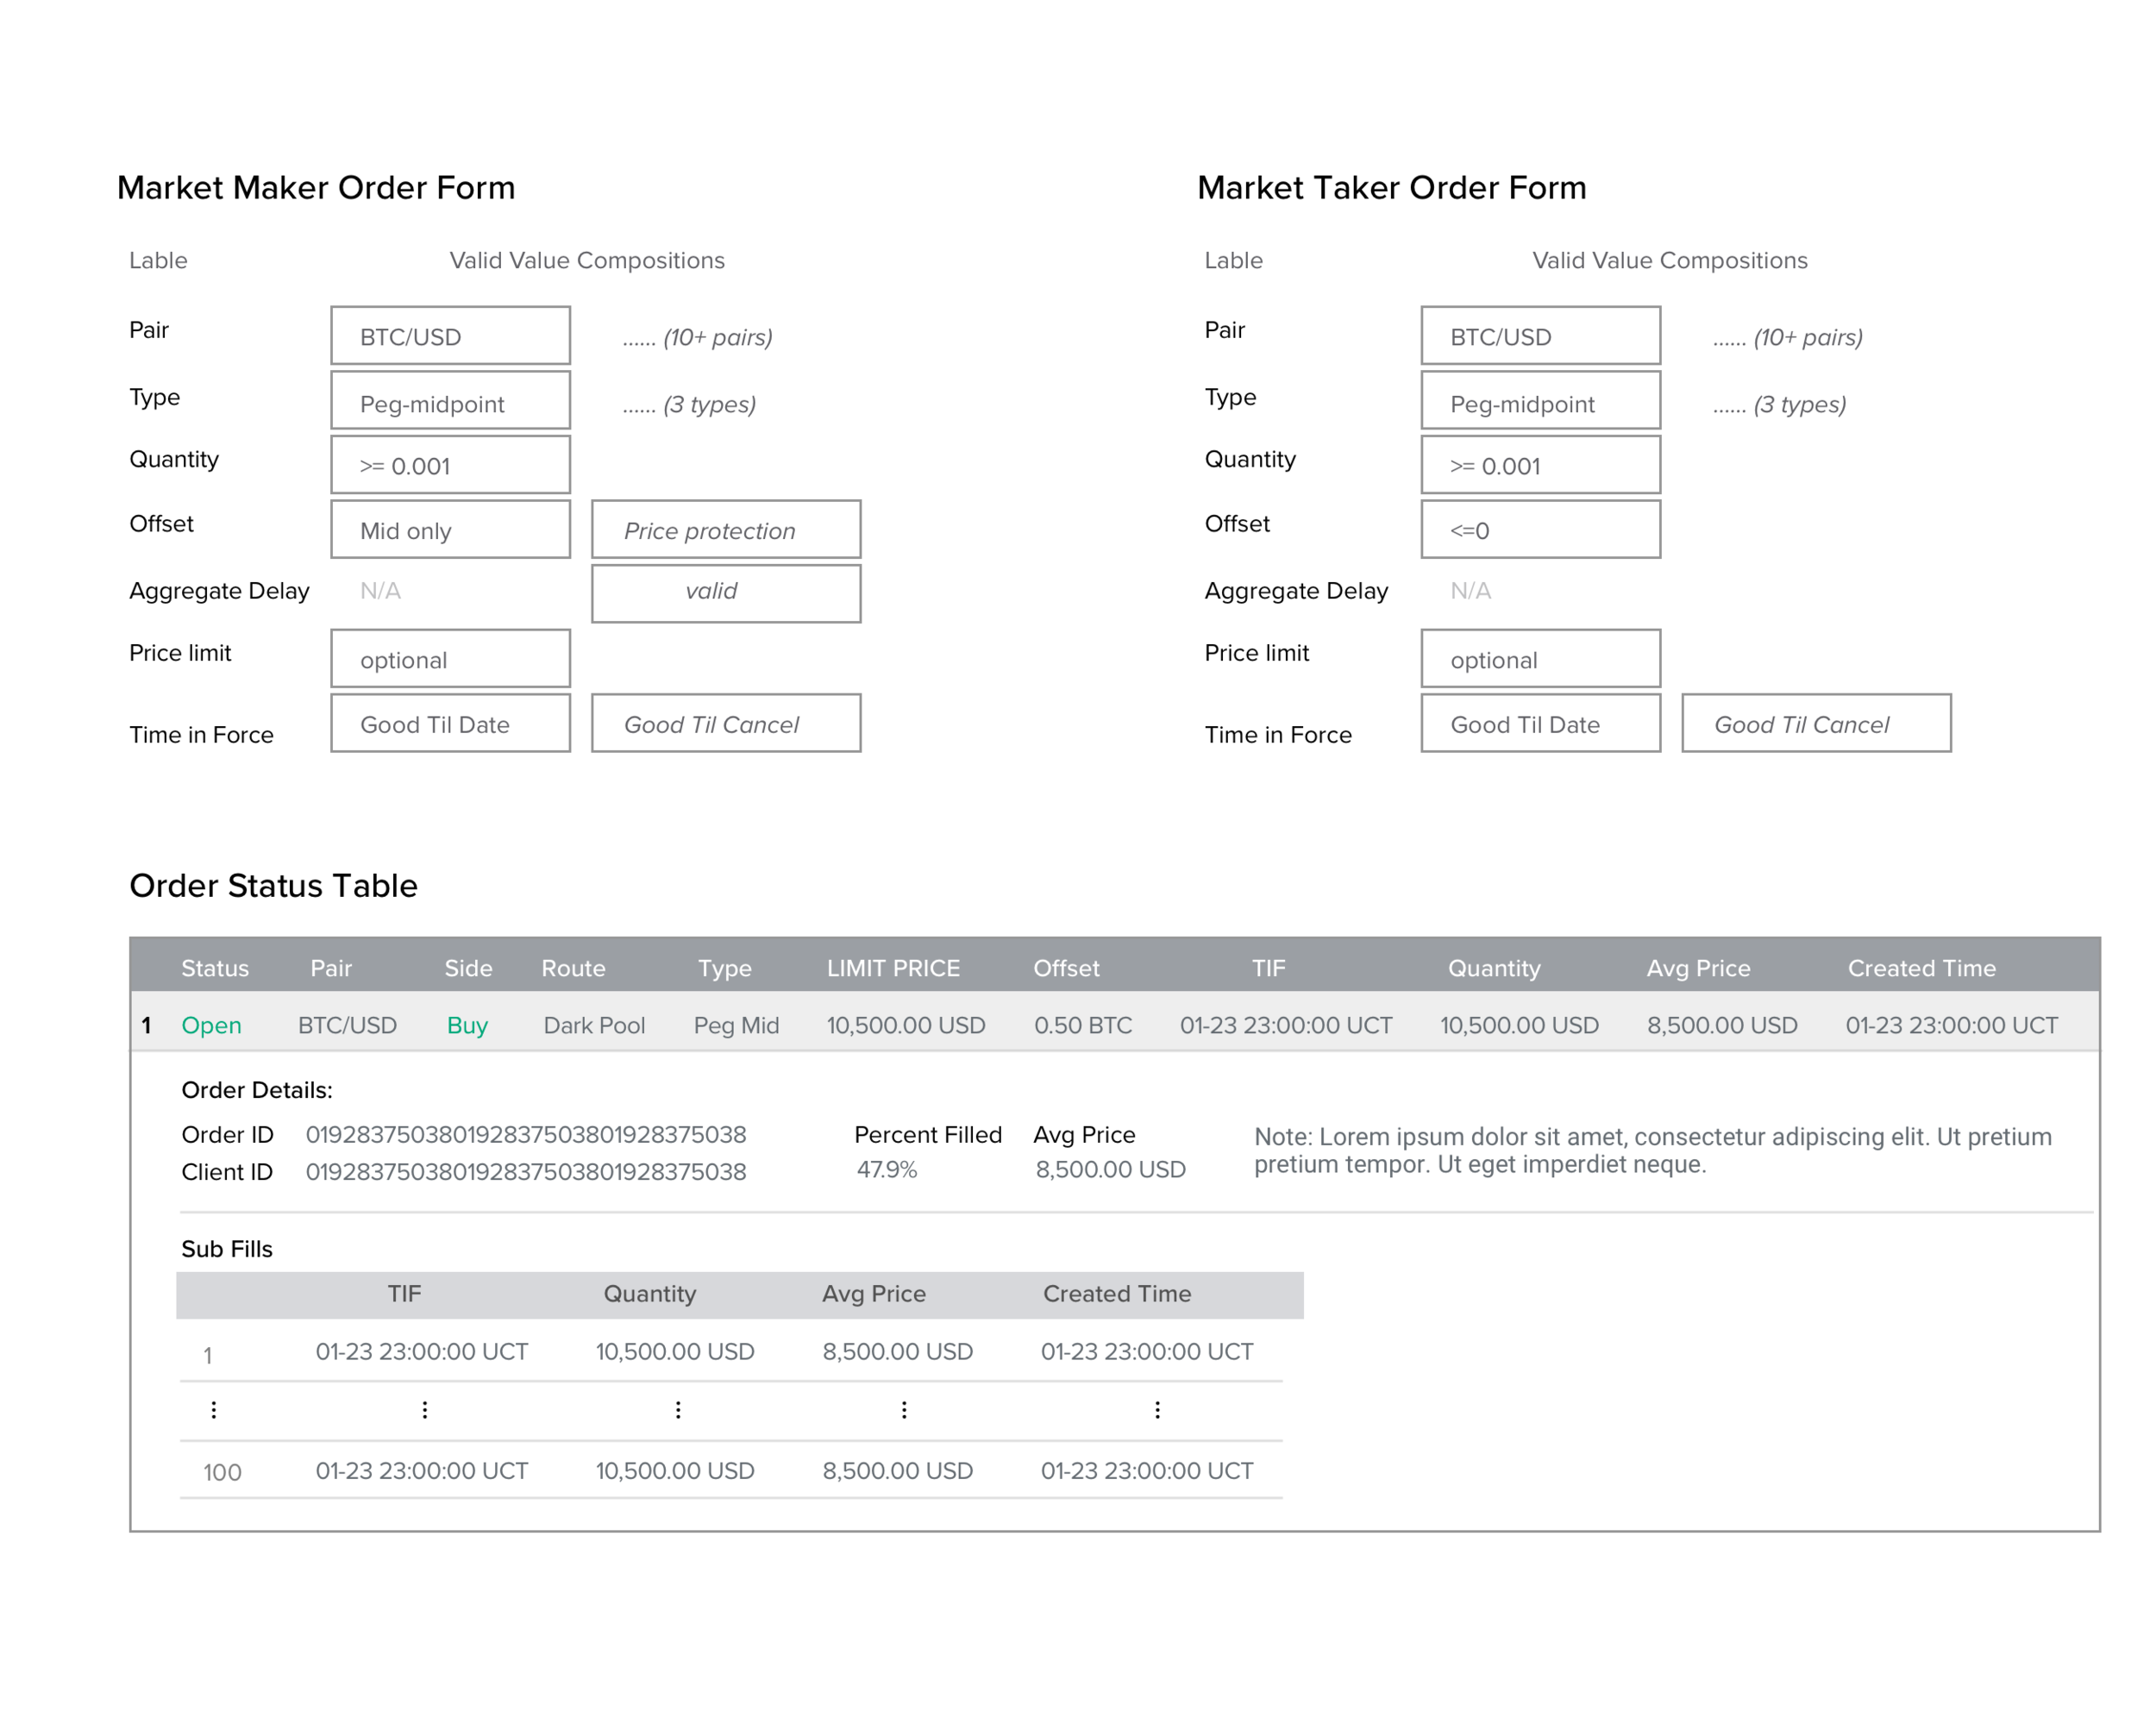This screenshot has width=2156, height=1724.
Task: Click the LIMIT PRICE column header
Action: 893,968
